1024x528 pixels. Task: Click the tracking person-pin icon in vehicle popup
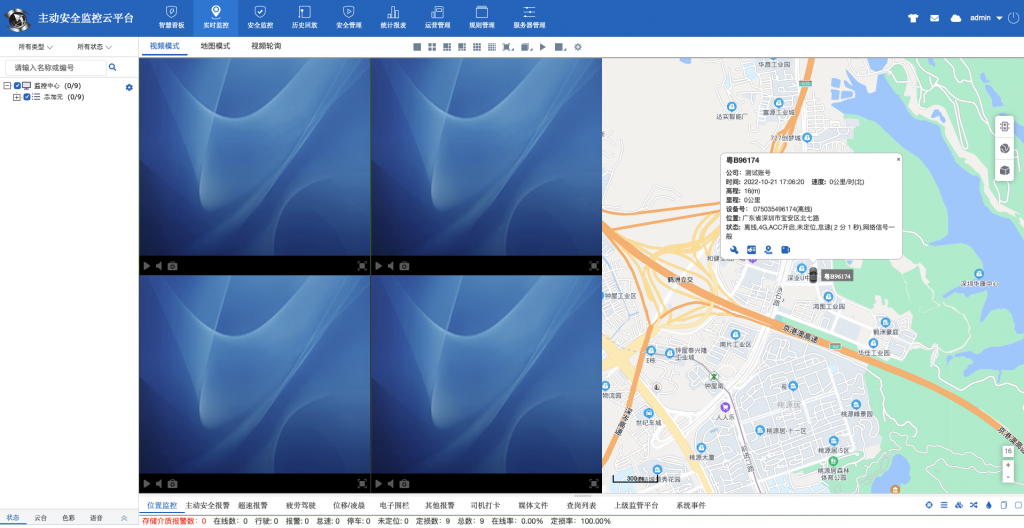coord(769,250)
